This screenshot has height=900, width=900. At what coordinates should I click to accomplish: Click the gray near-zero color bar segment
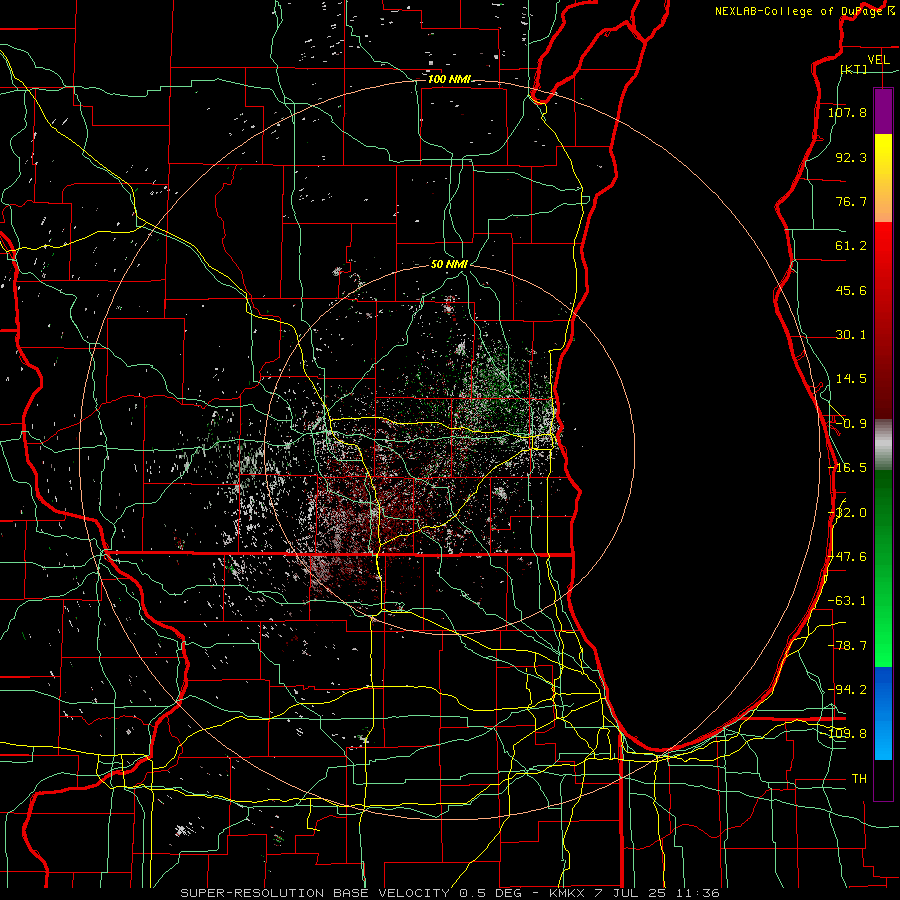883,442
